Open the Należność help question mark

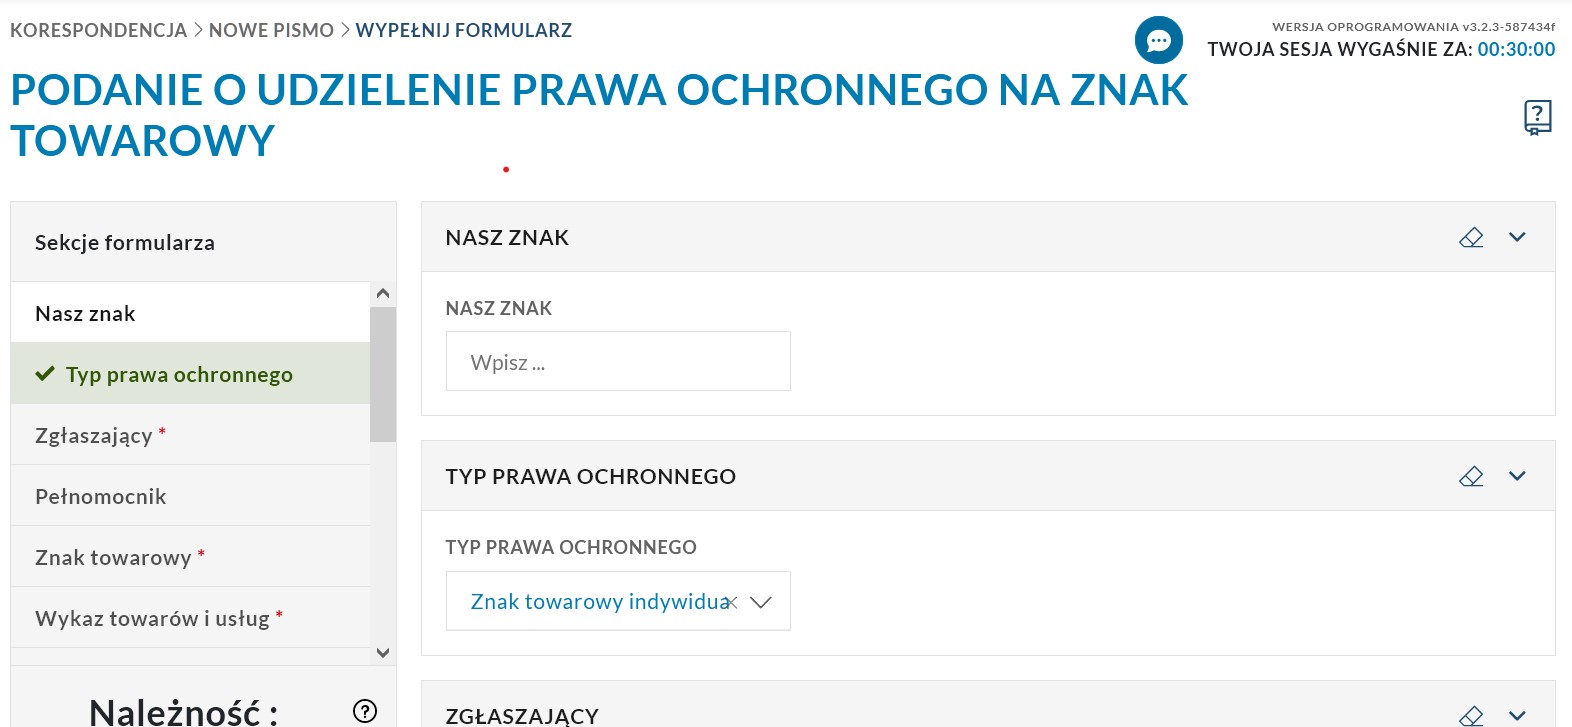click(x=365, y=711)
